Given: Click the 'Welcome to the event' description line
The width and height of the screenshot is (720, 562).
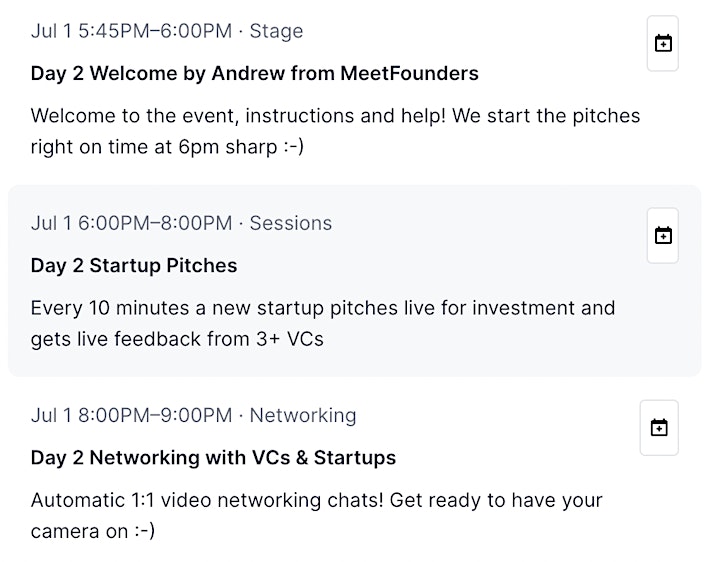Looking at the screenshot, I should click(x=335, y=116).
